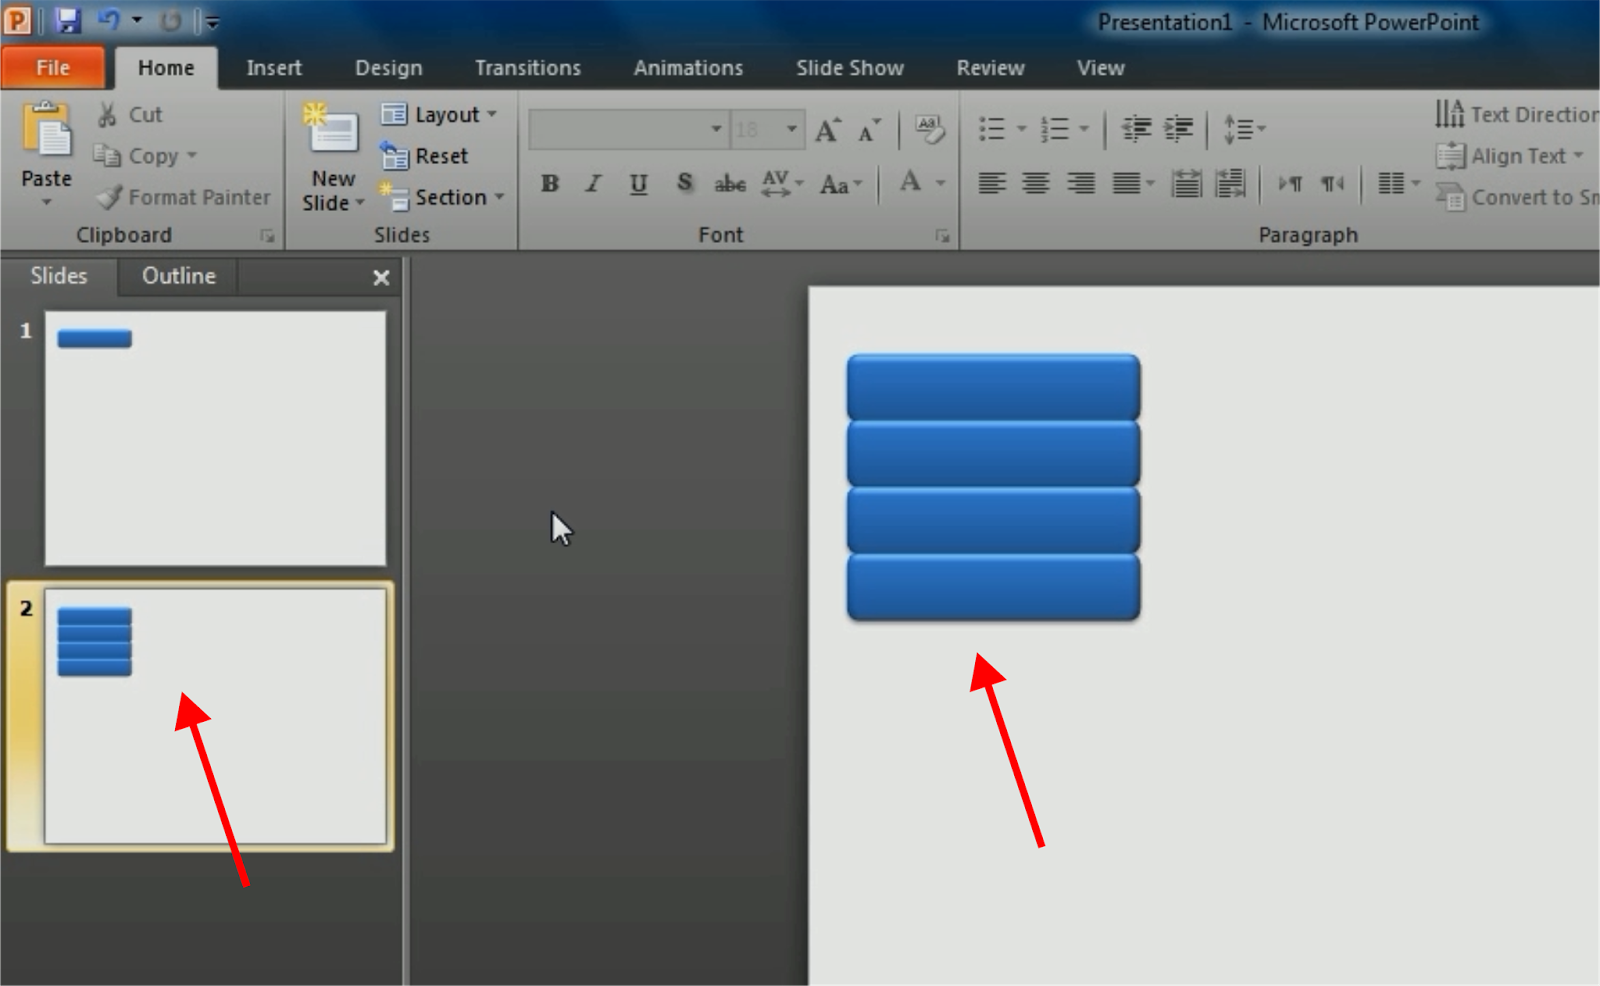Open the File tab

click(x=53, y=67)
